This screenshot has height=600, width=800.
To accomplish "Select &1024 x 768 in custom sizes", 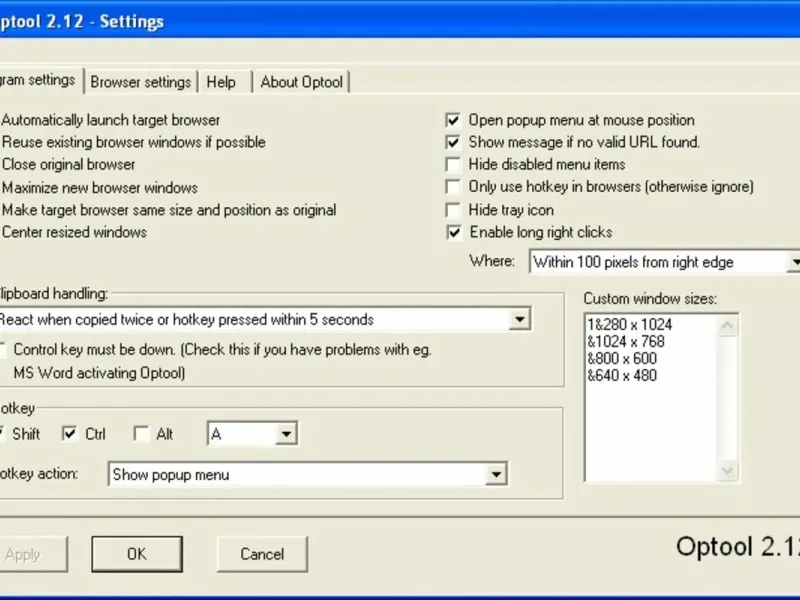I will click(626, 341).
